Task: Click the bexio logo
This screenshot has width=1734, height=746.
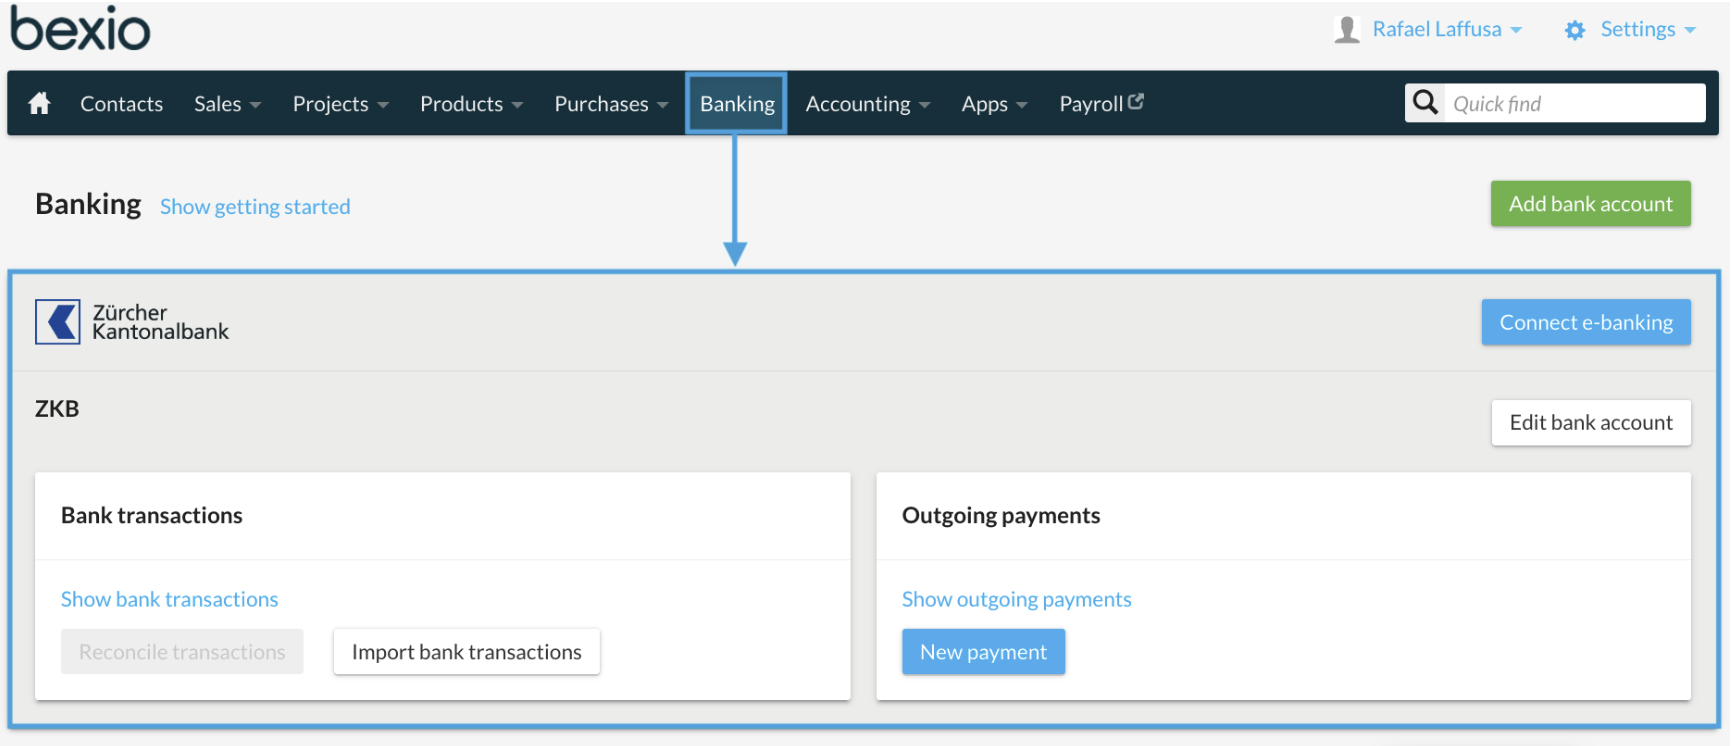Action: (x=80, y=28)
